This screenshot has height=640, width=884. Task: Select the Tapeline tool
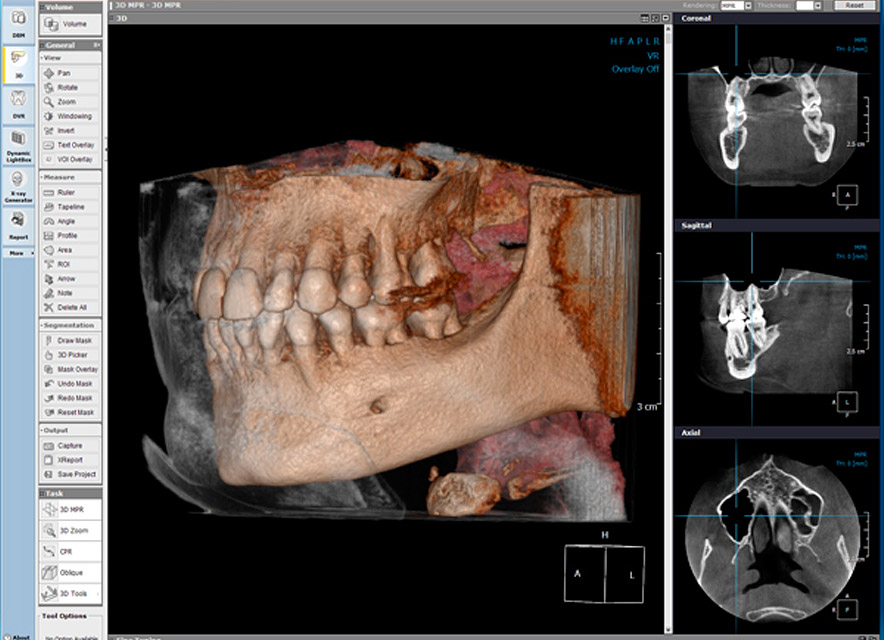(x=70, y=207)
